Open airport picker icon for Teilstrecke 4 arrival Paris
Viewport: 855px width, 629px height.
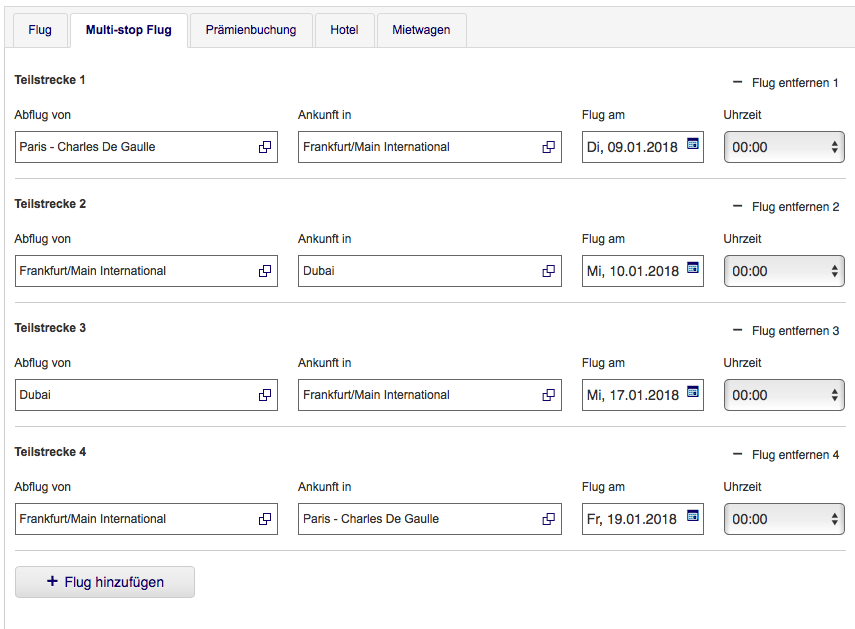coord(548,519)
